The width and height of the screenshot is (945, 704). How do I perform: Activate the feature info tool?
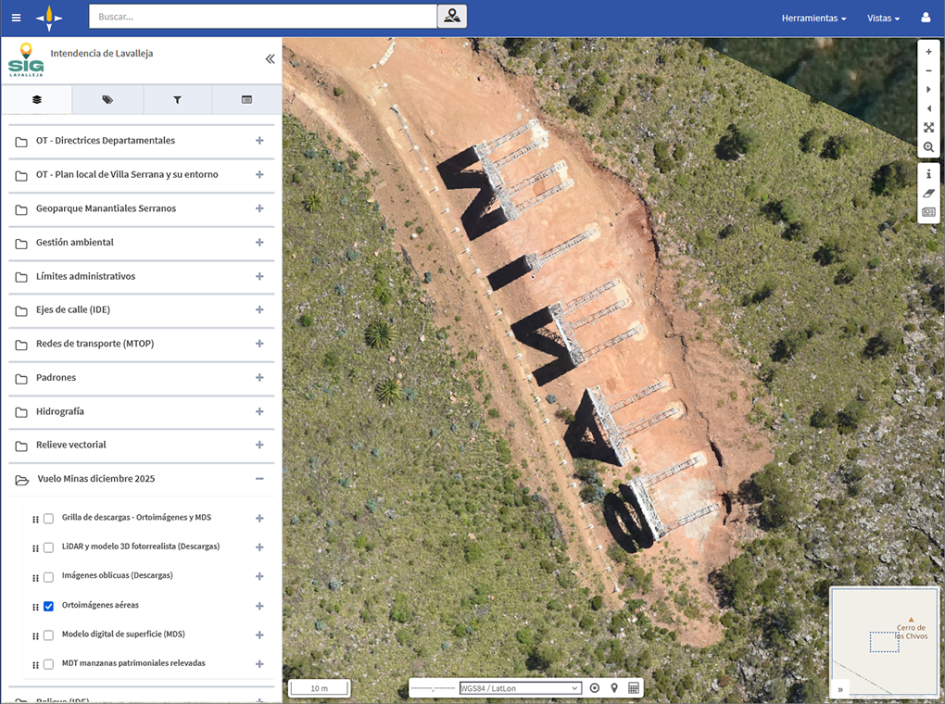[929, 174]
